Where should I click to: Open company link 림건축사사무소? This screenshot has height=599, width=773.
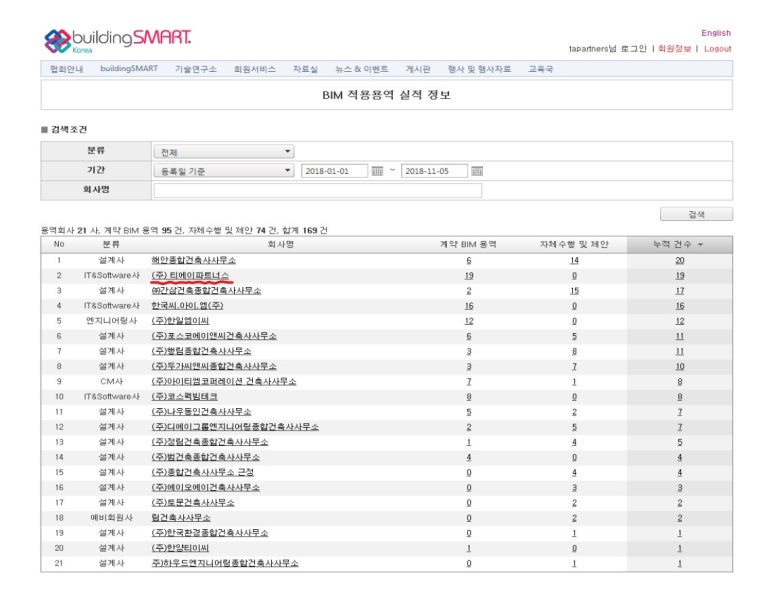pos(181,518)
